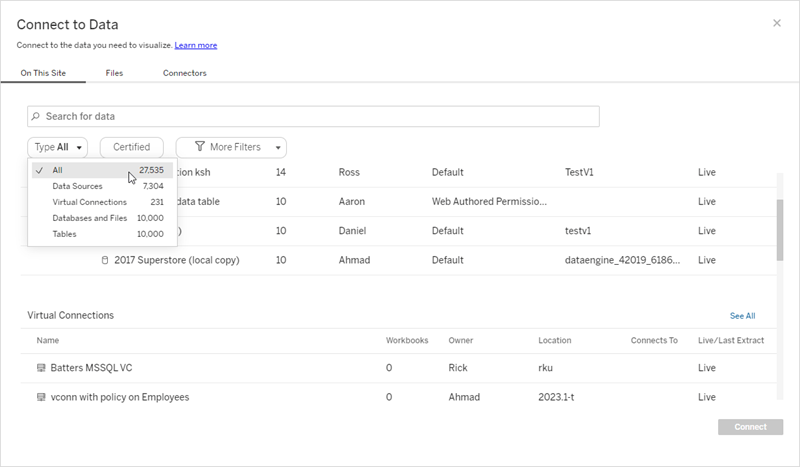Switch to the Files tab
Screen dimensions: 800x467
pos(114,73)
